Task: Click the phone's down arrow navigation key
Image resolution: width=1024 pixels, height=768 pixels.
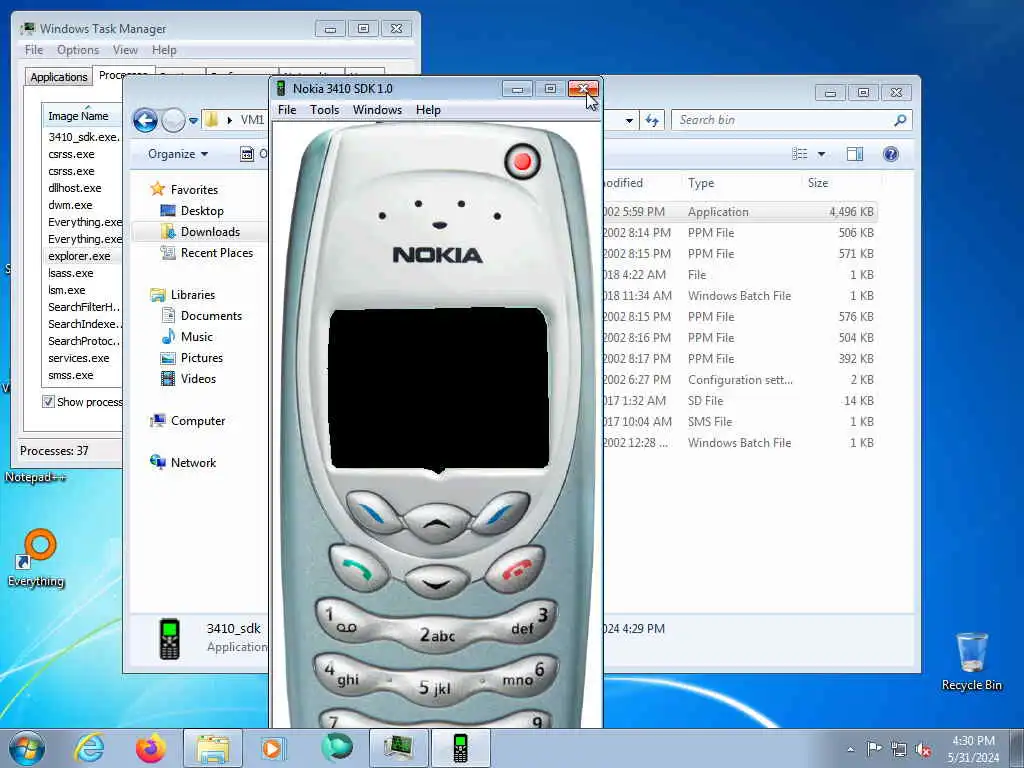Action: tap(436, 582)
